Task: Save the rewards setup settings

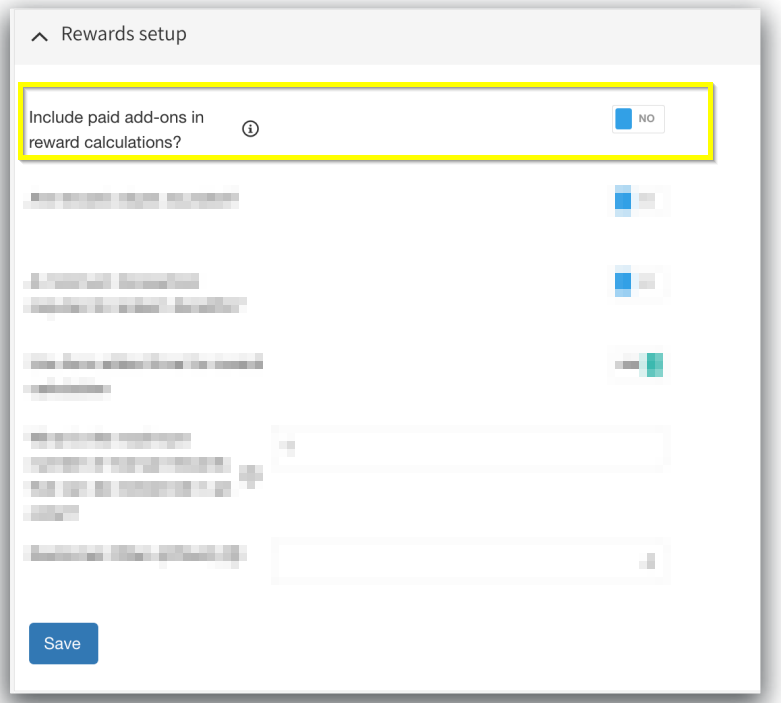Action: coord(63,643)
